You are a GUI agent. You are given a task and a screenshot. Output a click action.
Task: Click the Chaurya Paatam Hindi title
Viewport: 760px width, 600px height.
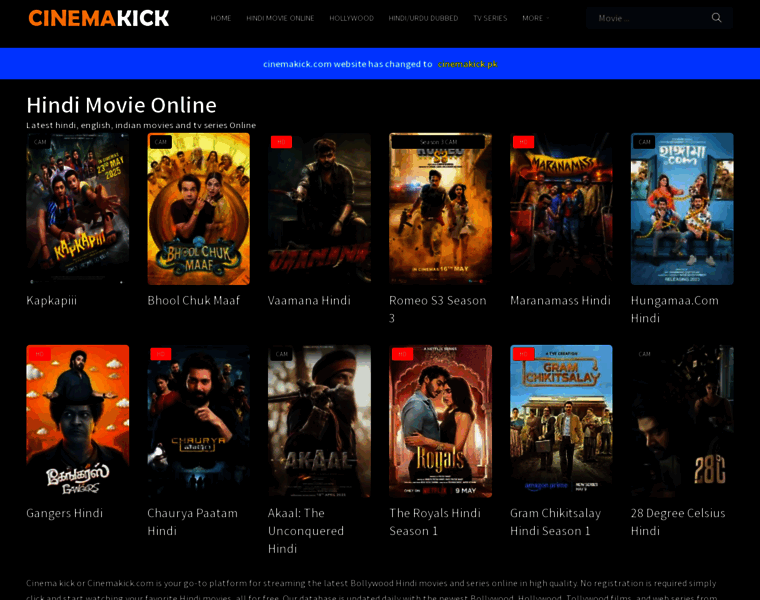pos(192,521)
